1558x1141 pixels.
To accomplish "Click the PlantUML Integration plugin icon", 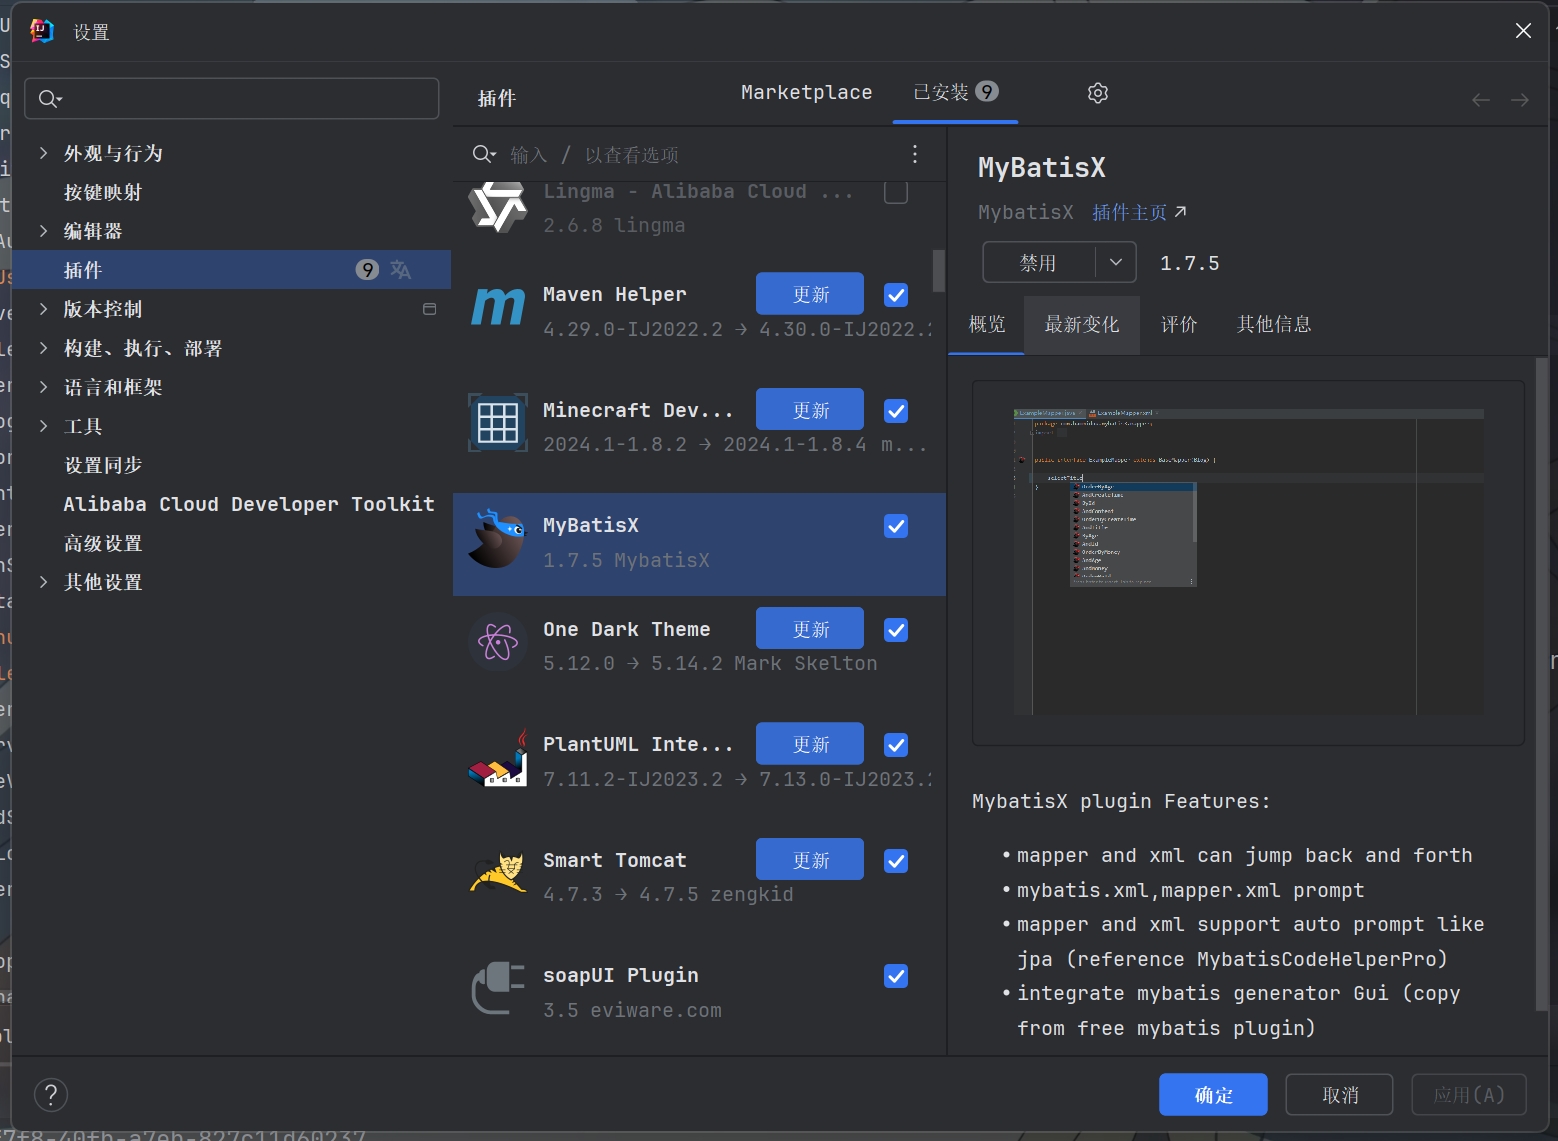I will click(x=497, y=760).
